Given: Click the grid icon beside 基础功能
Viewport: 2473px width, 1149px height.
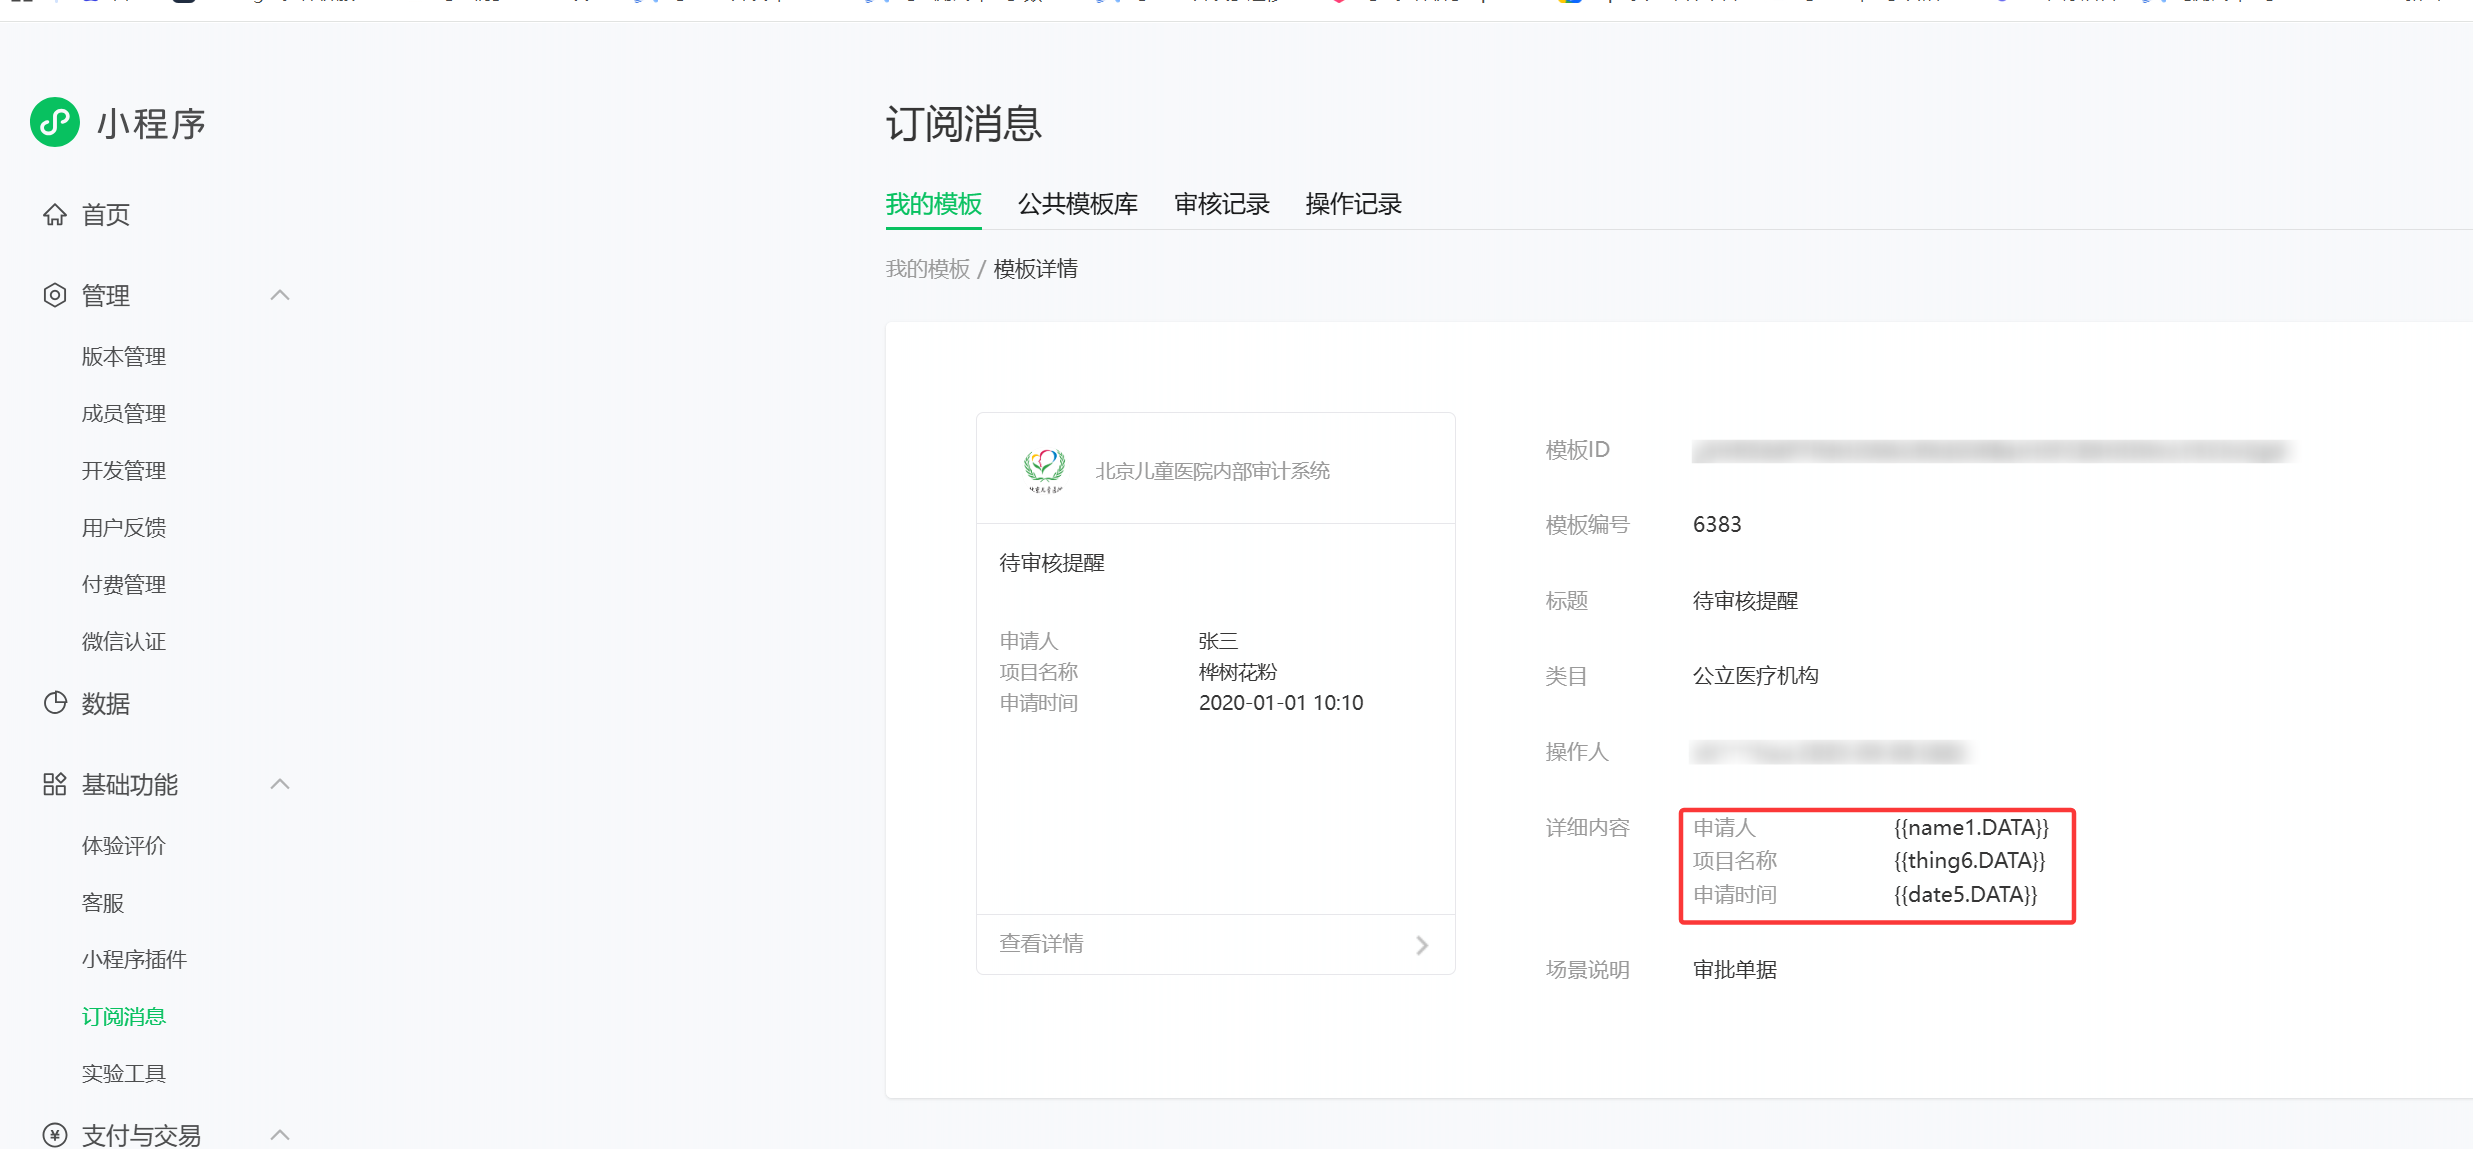Looking at the screenshot, I should click(55, 784).
